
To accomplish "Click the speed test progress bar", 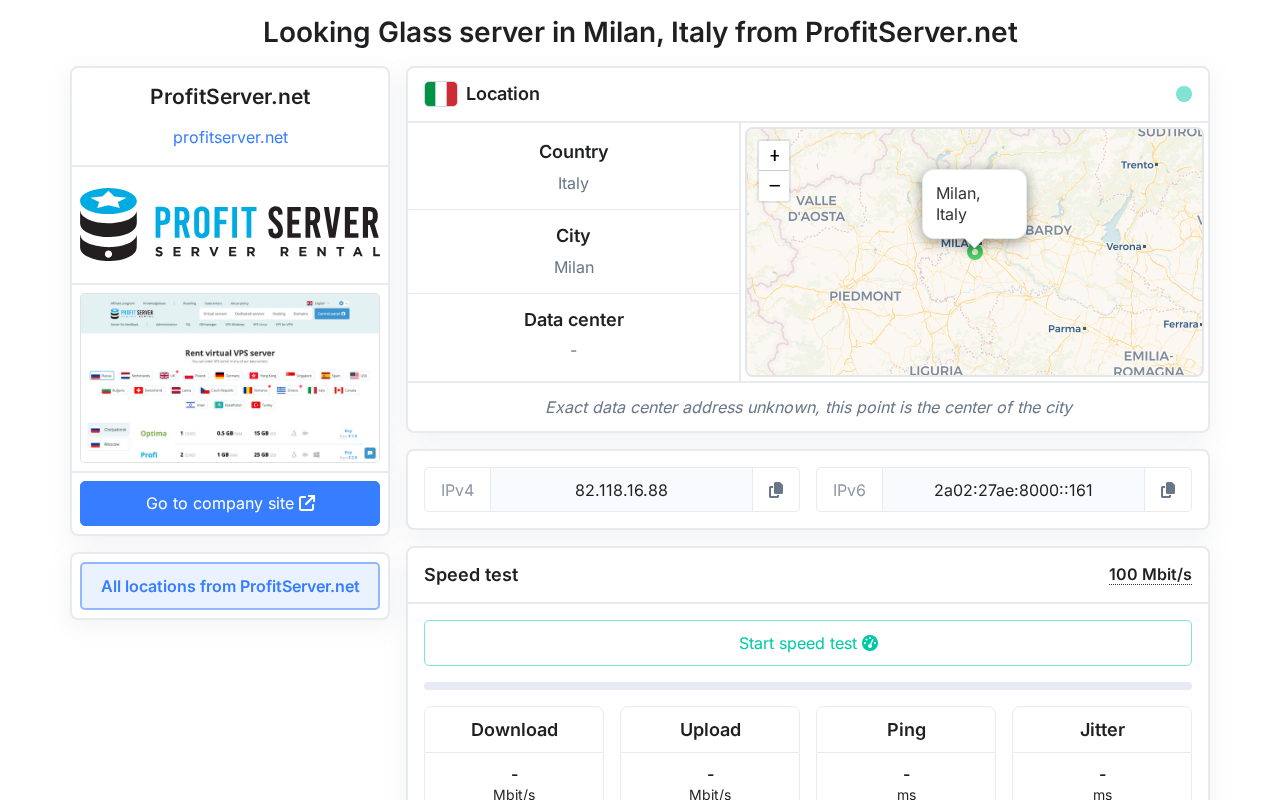I will [808, 686].
